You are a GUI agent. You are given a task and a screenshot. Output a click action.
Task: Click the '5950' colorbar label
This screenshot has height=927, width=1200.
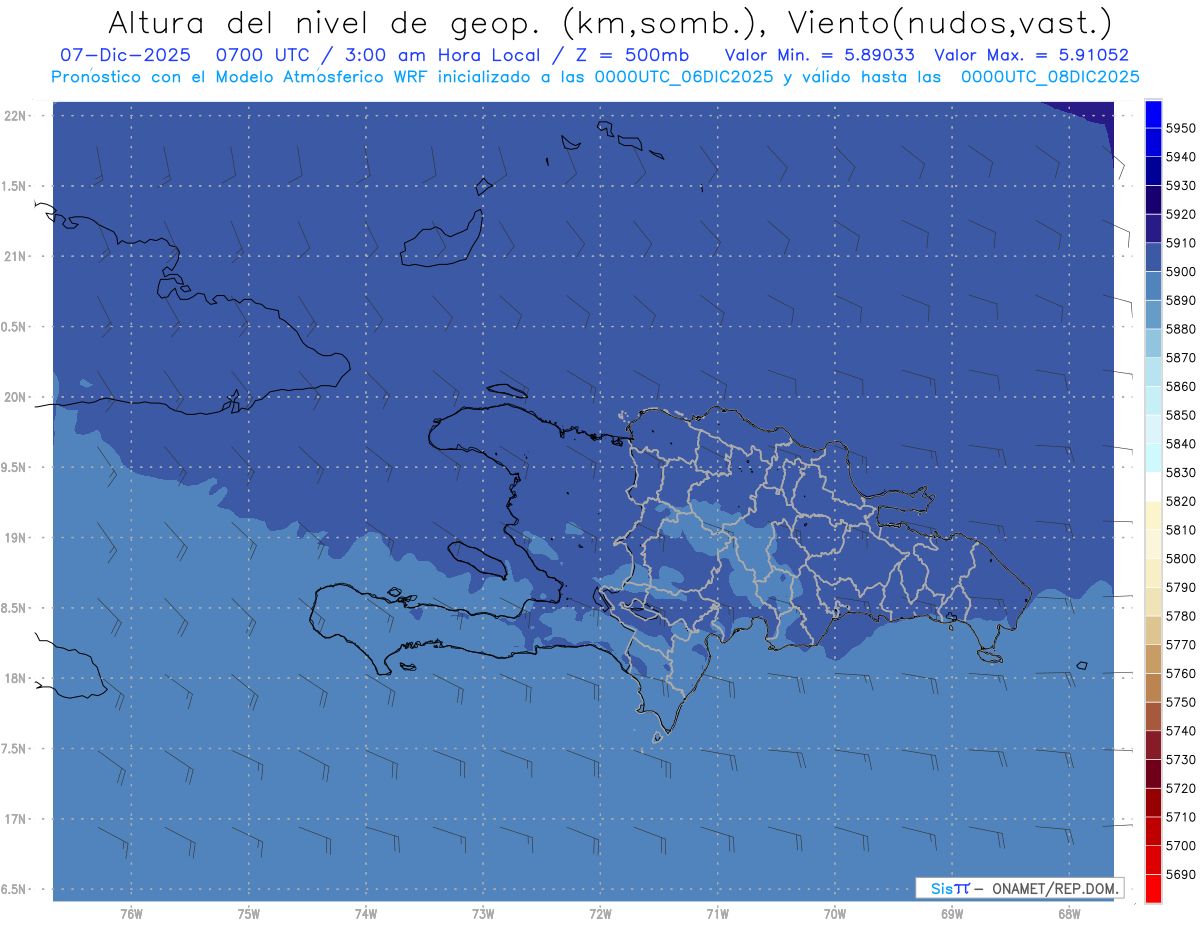[1181, 128]
